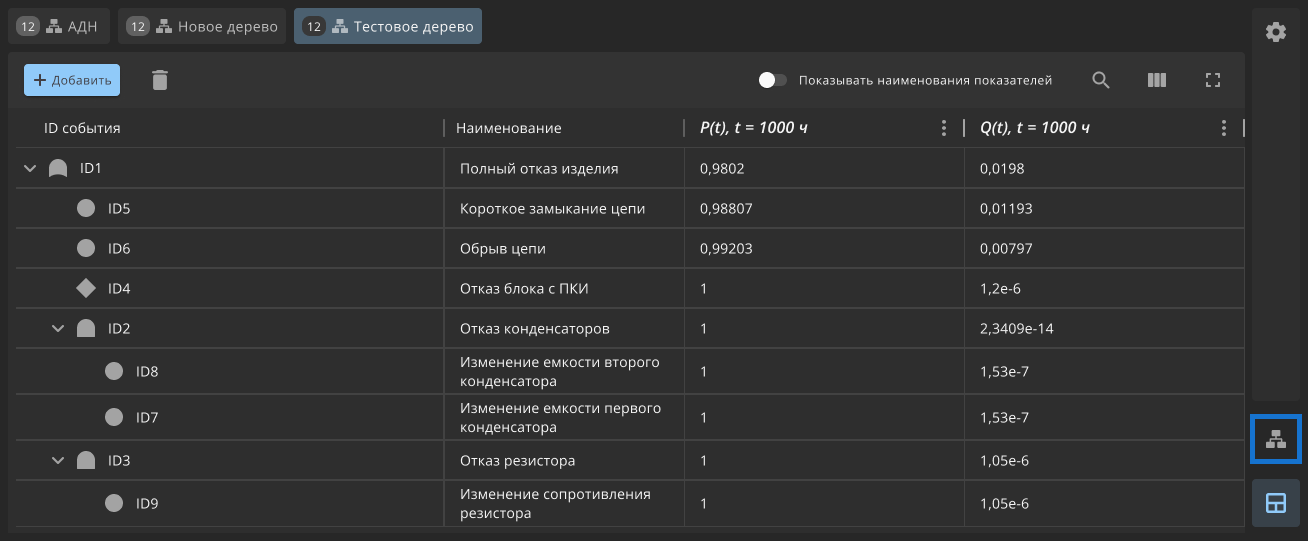Collapse the ID1 tree node
This screenshot has height=541, width=1308.
pos(30,169)
